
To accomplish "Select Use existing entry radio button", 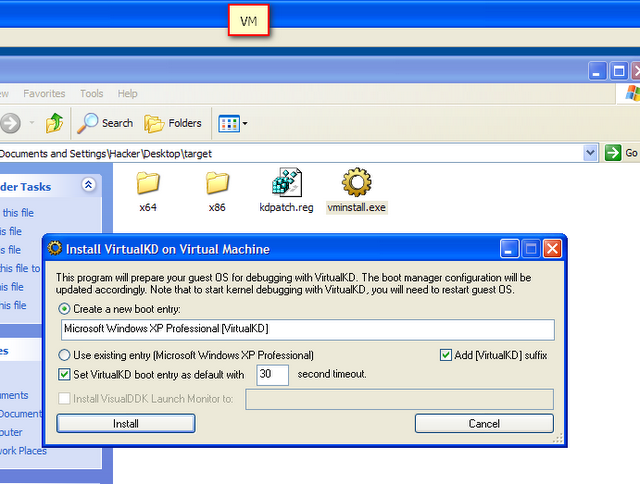I will coord(64,355).
